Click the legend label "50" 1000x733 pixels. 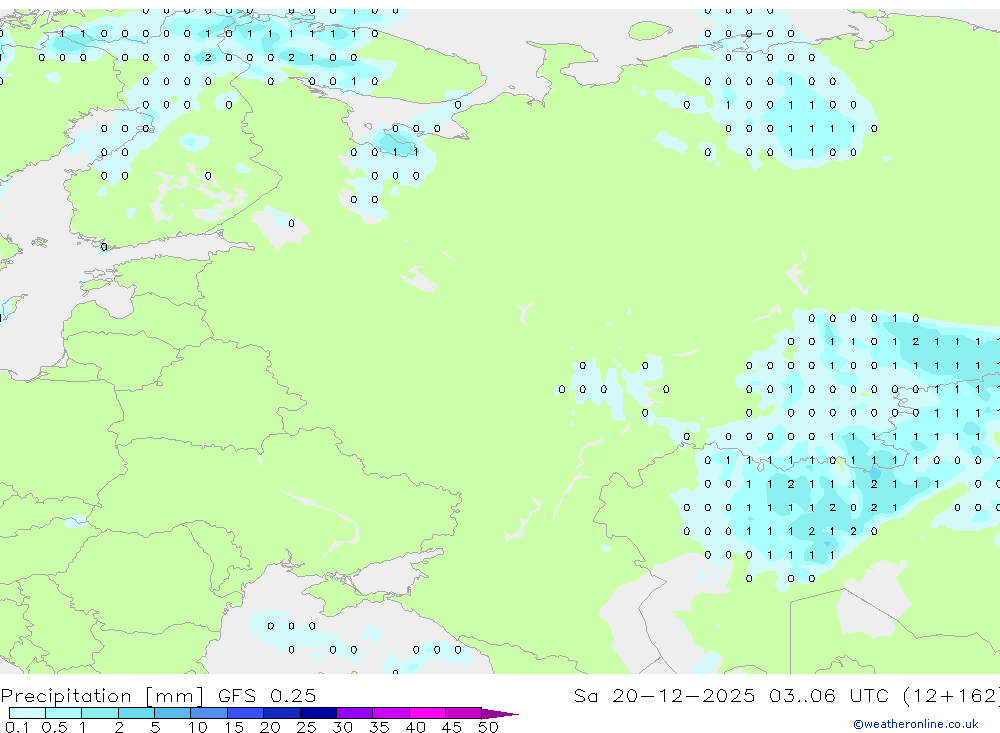click(488, 727)
